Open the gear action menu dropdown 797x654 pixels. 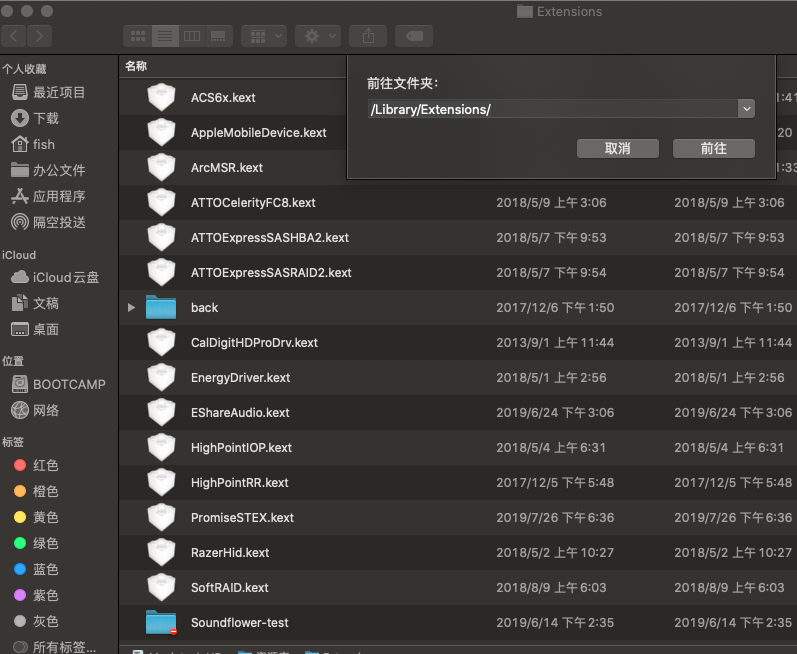320,36
